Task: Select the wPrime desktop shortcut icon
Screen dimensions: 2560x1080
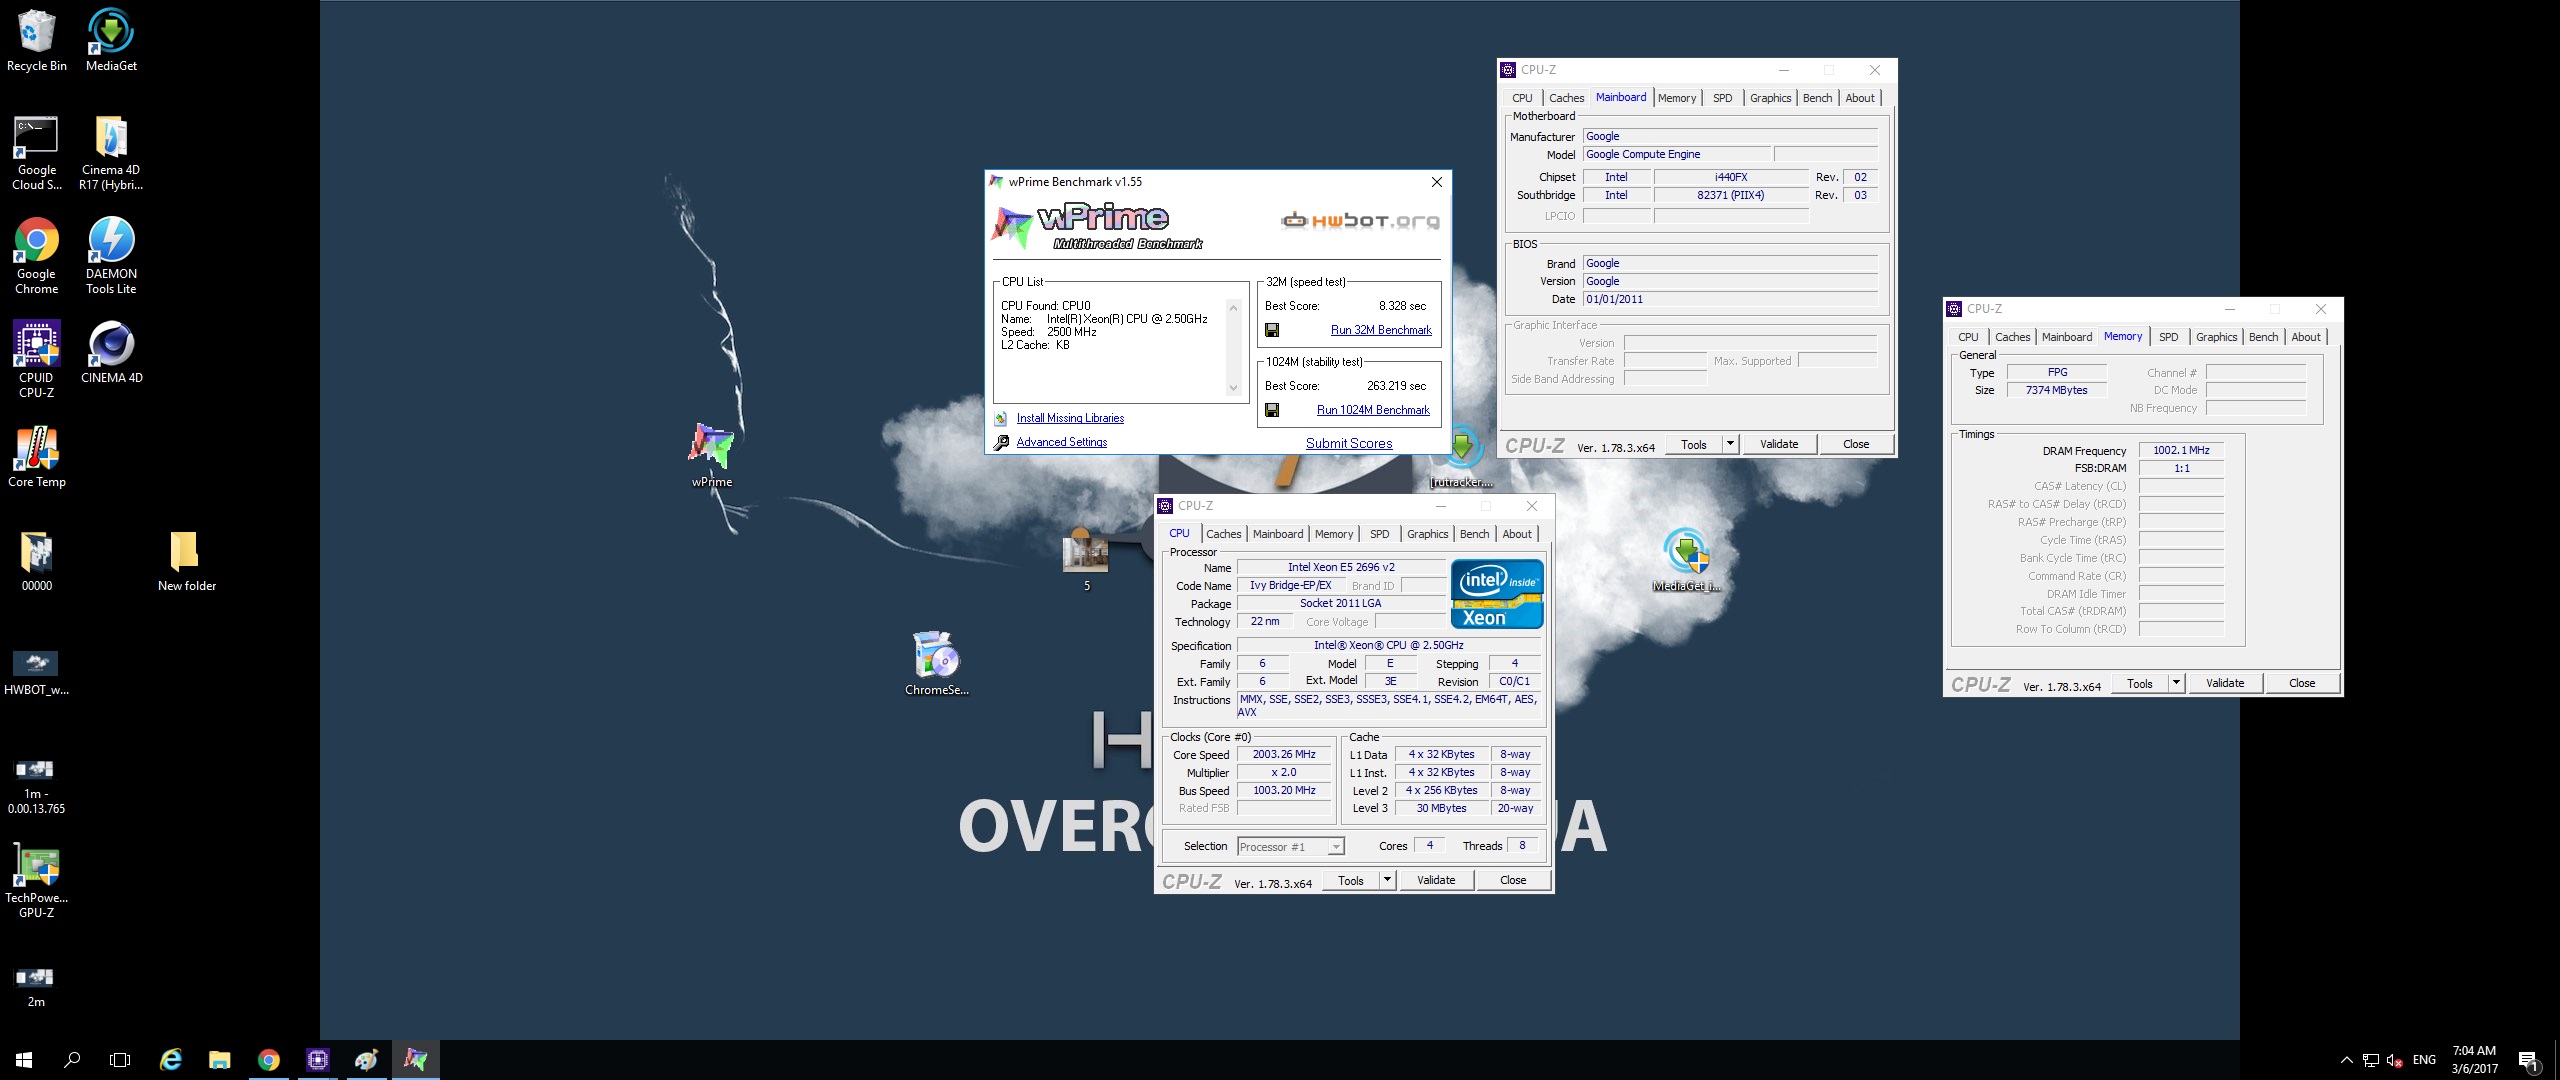Action: tap(711, 455)
